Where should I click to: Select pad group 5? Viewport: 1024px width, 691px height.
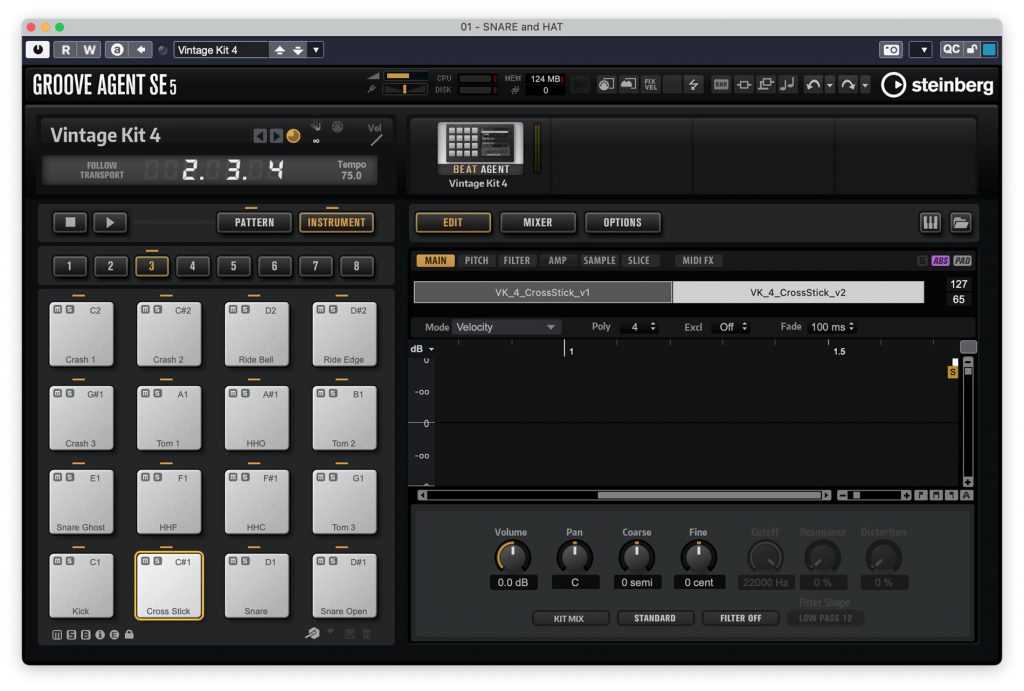pyautogui.click(x=233, y=266)
